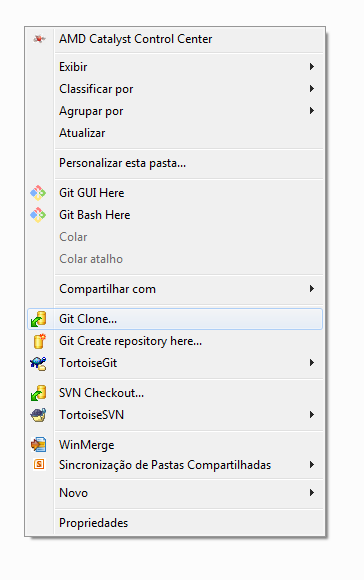Click the TortoiseSVN turtle icon
This screenshot has height=580, width=364.
[x=38, y=415]
